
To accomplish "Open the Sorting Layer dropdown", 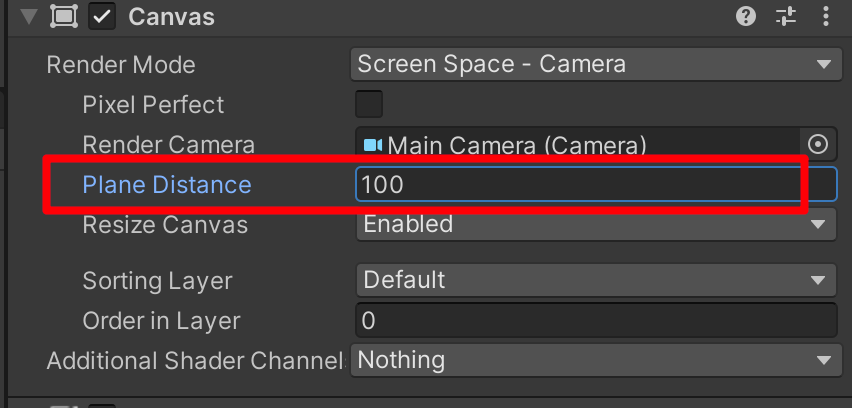I will coord(596,280).
